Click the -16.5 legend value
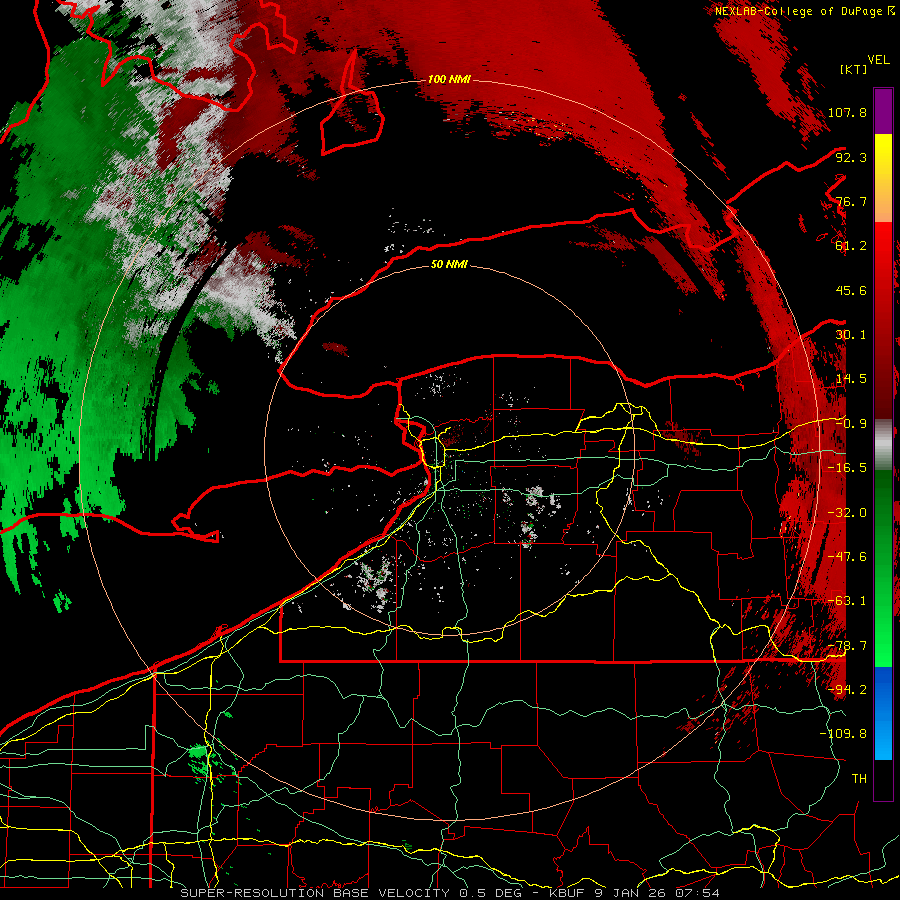The height and width of the screenshot is (900, 900). 847,468
